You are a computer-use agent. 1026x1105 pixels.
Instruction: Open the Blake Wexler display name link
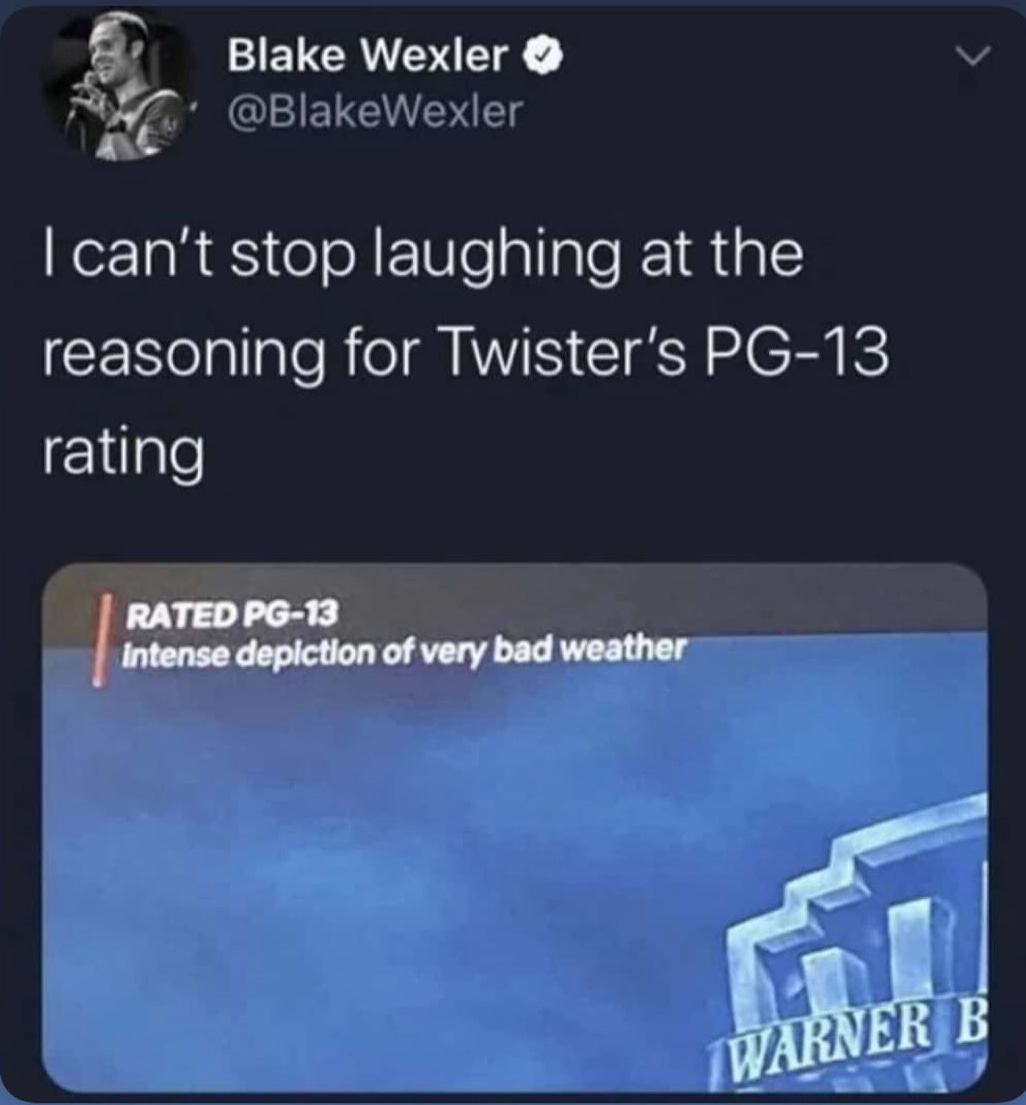[x=368, y=56]
